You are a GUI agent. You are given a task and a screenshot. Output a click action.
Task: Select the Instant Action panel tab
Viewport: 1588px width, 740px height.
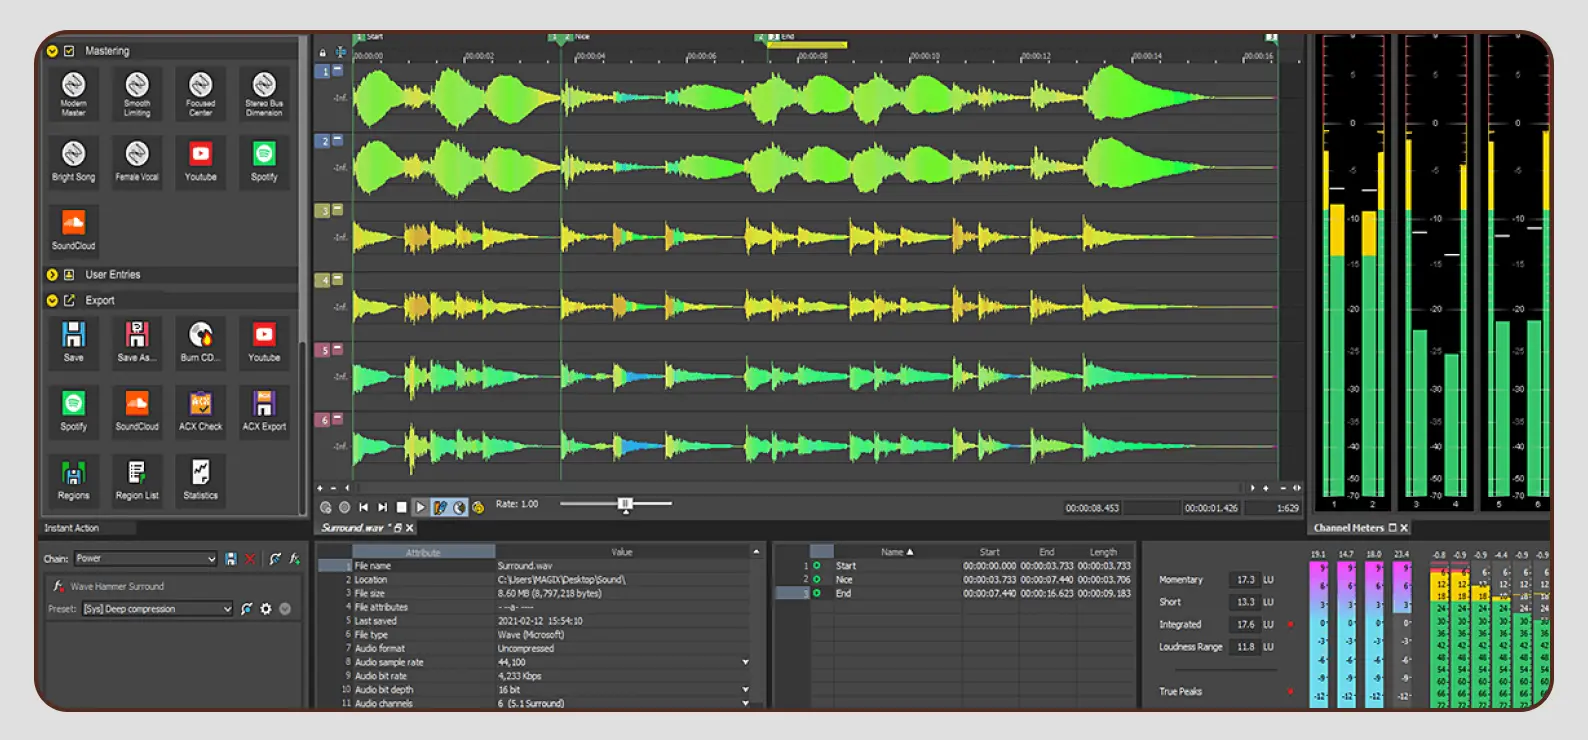click(71, 528)
